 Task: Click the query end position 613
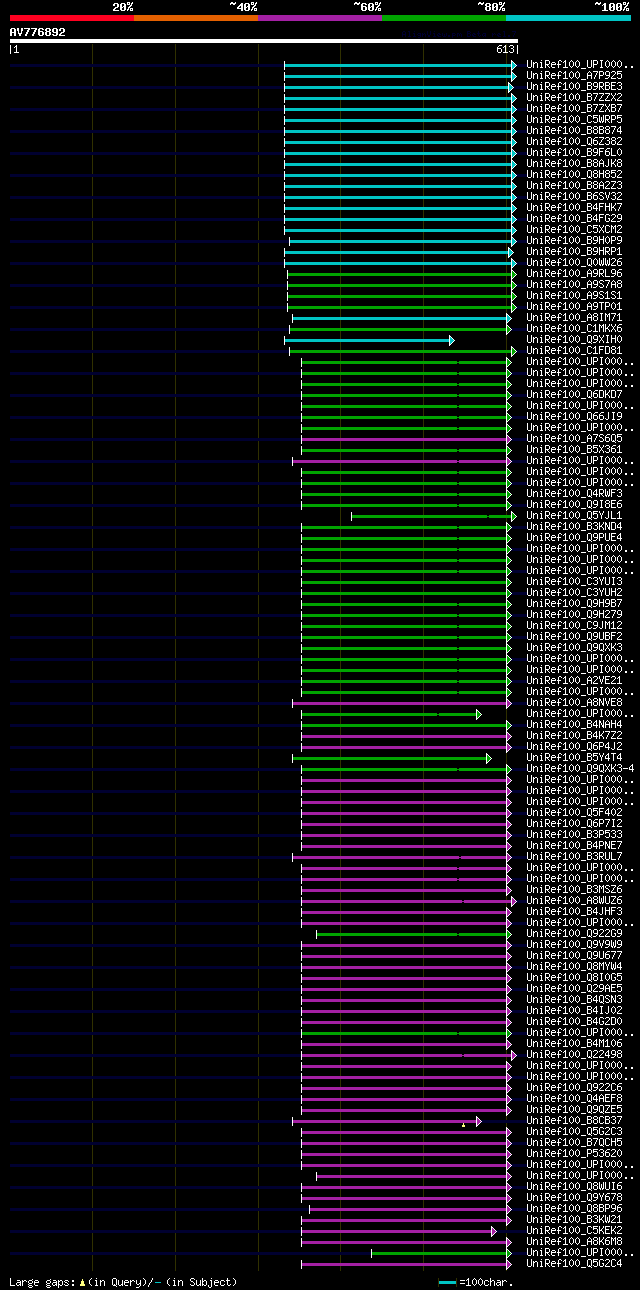pos(505,49)
